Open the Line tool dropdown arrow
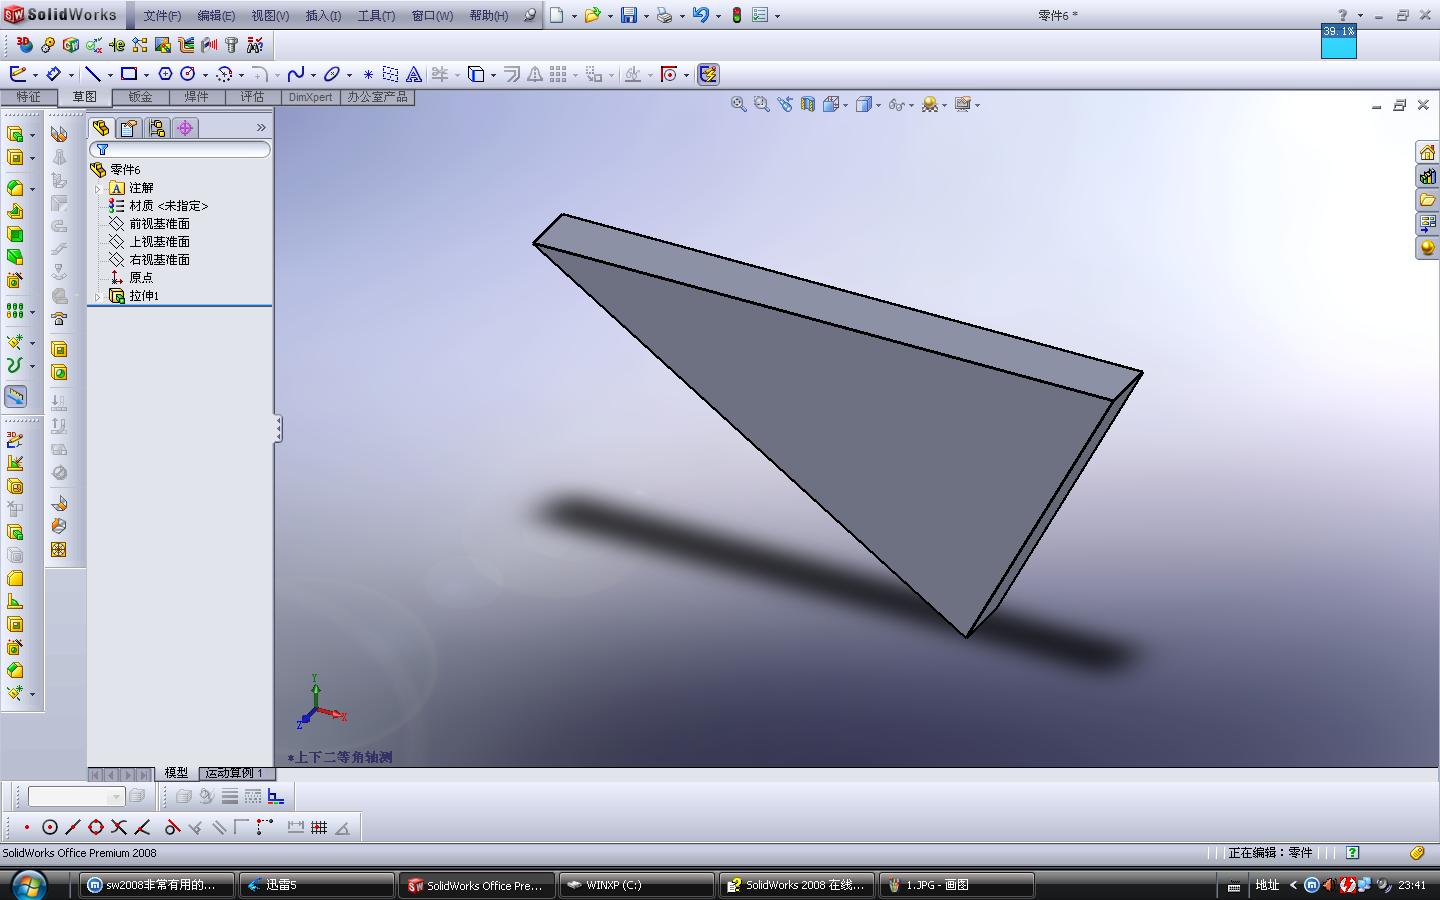The image size is (1440, 900). [109, 75]
